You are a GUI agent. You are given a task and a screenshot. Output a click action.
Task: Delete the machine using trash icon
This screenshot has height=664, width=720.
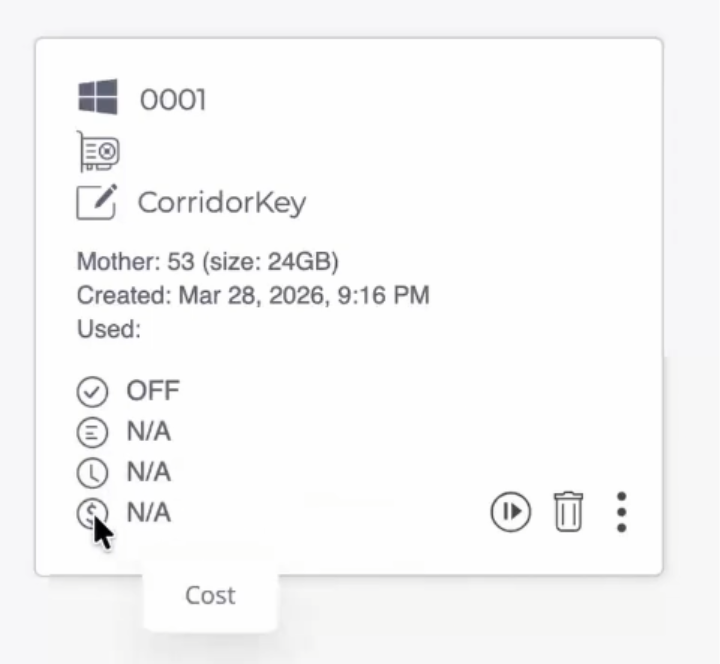568,512
